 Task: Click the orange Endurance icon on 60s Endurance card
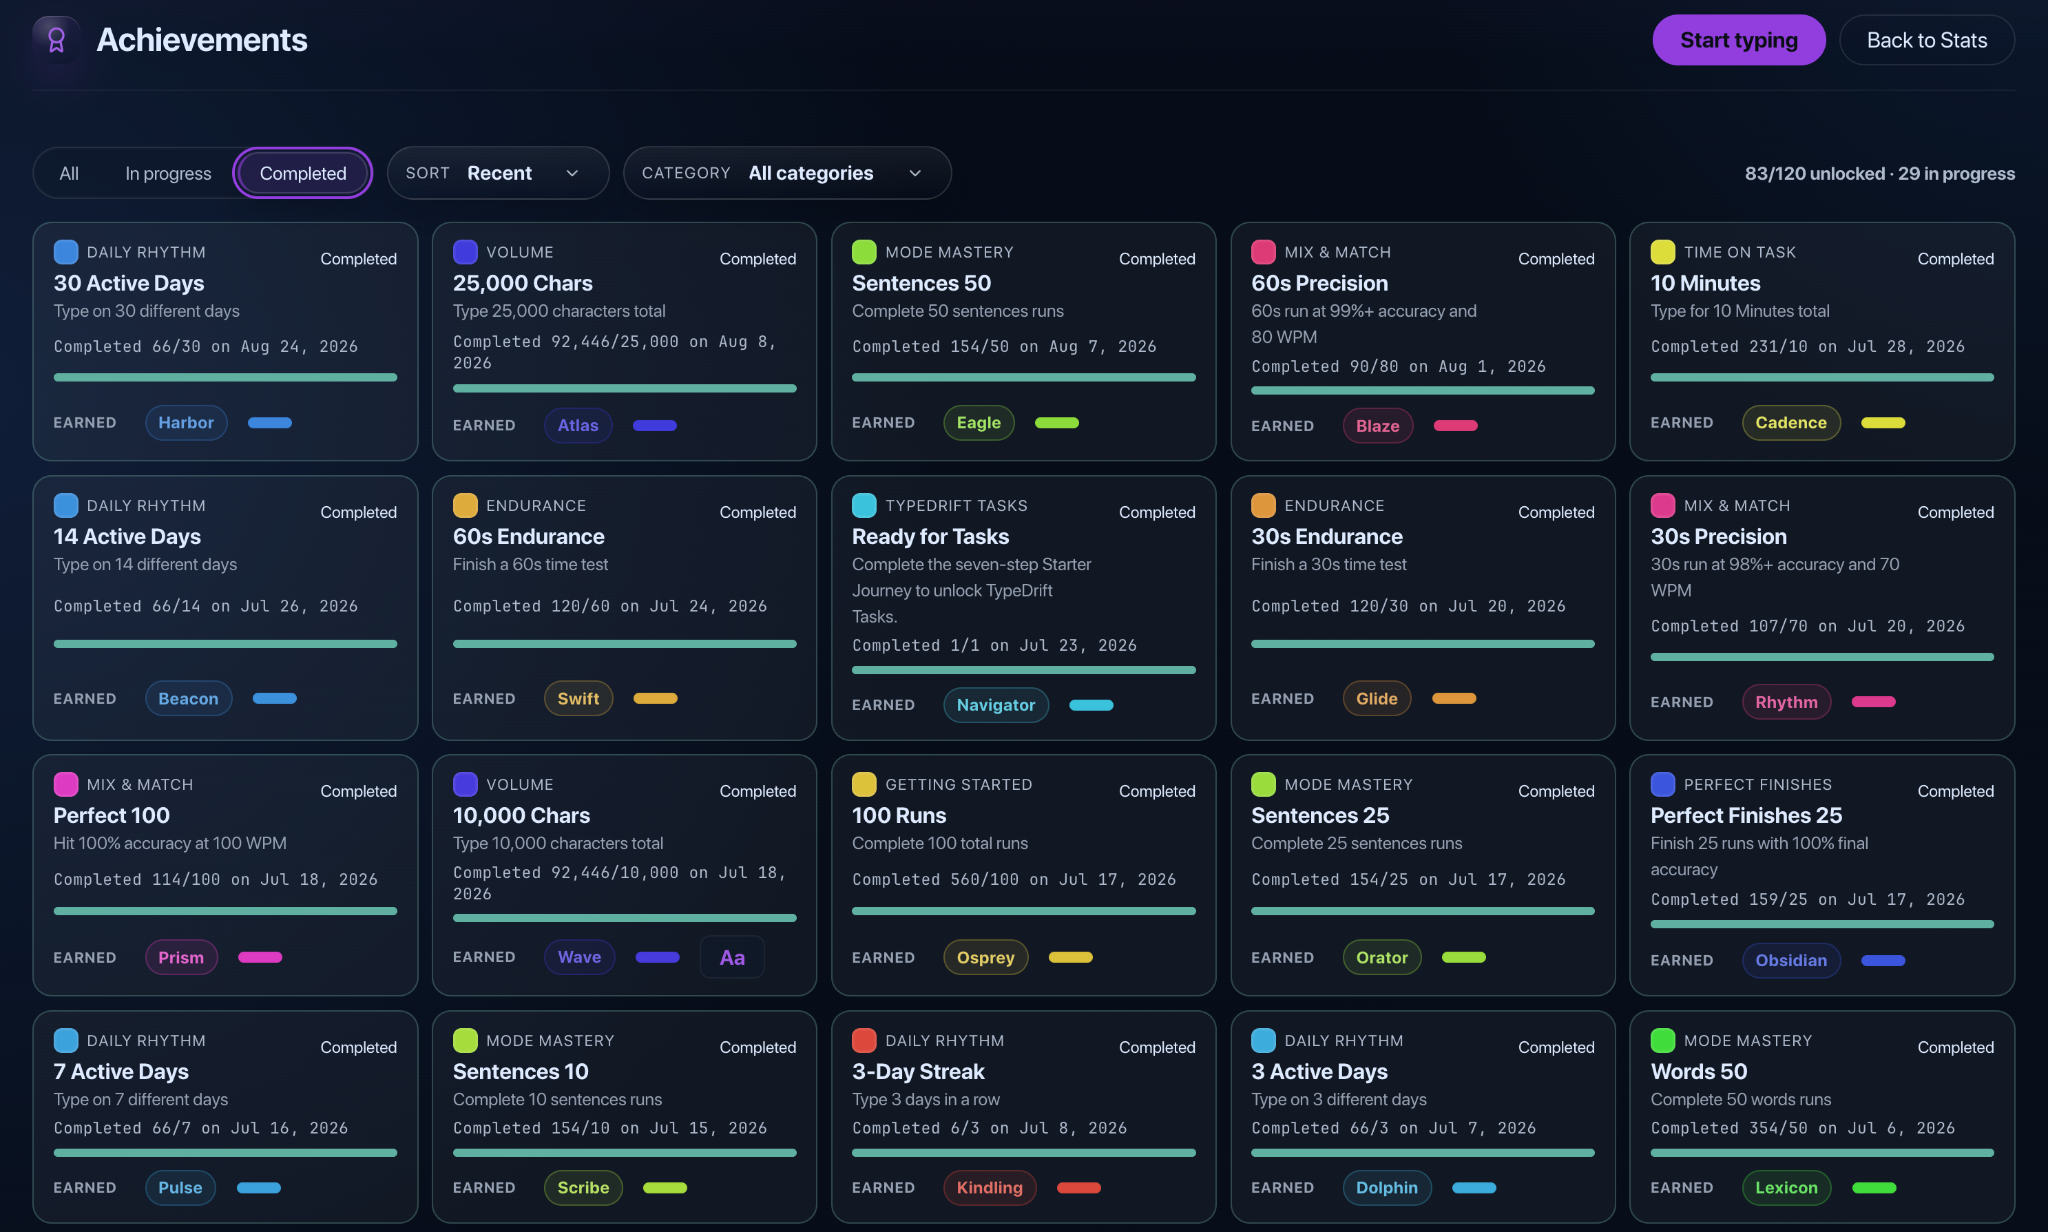pyautogui.click(x=465, y=505)
